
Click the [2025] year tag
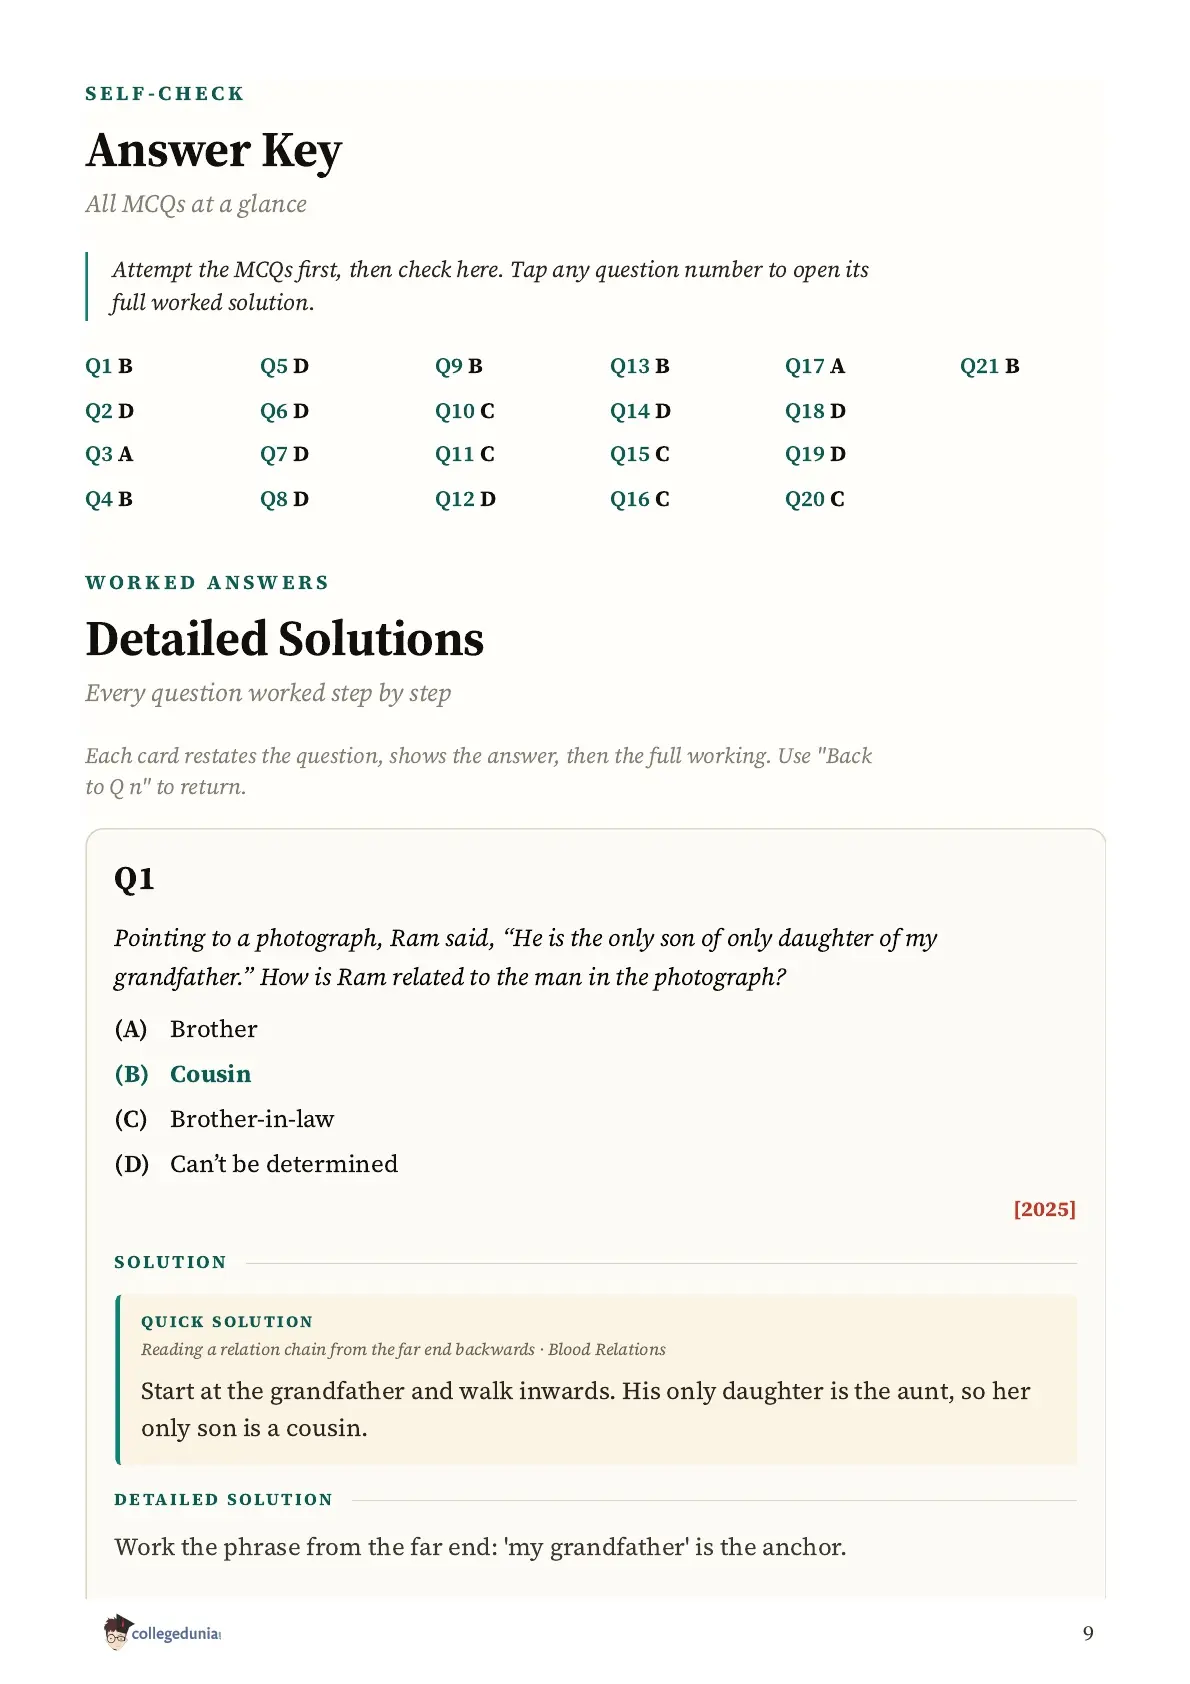click(x=1045, y=1209)
